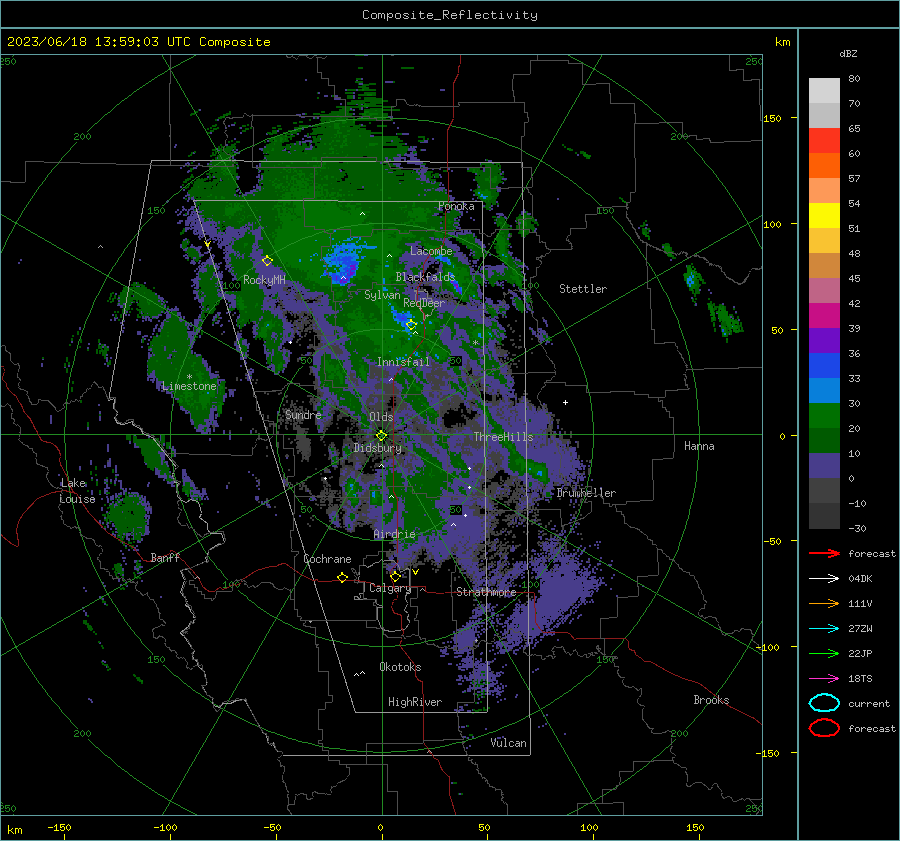This screenshot has height=841, width=900.
Task: Click the Banff city label
Action: coord(165,557)
